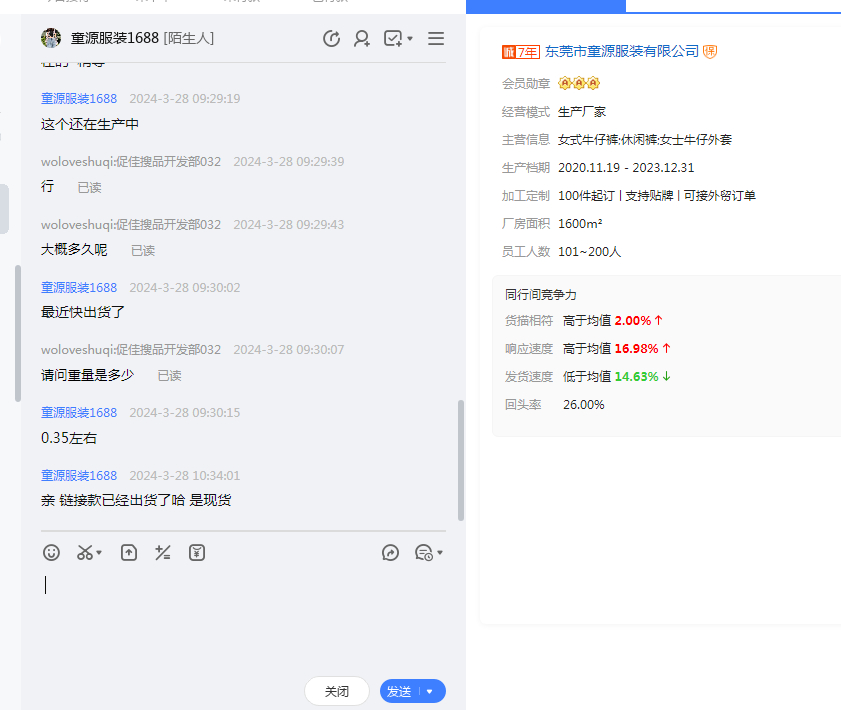Expand the send options dropdown arrow
The image size is (841, 710).
coord(430,691)
